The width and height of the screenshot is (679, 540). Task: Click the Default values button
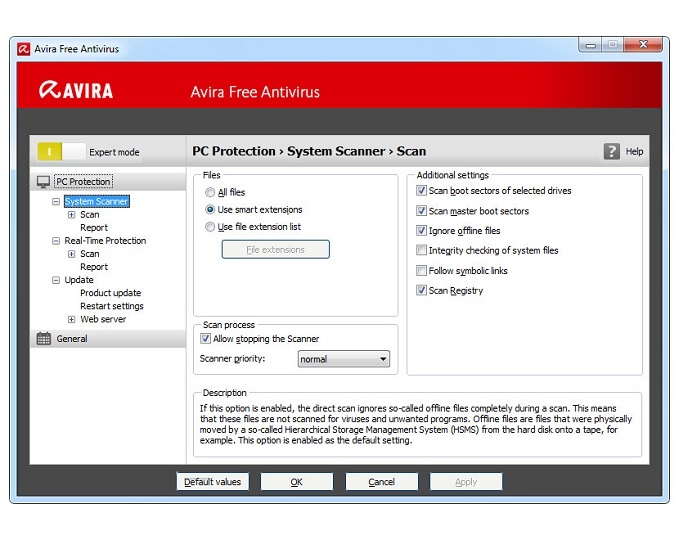212,482
